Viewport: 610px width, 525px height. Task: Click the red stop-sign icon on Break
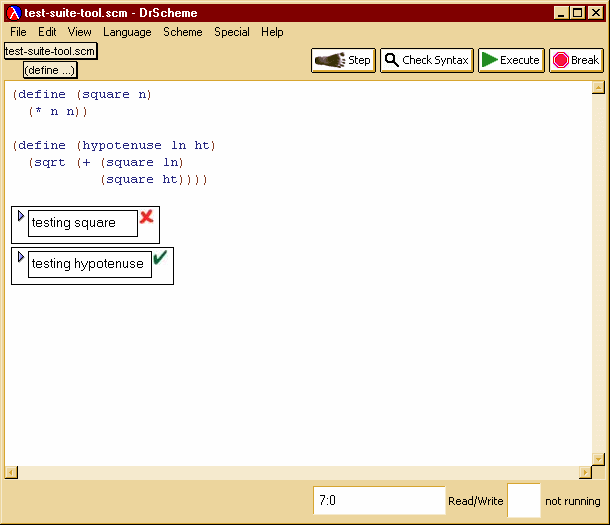click(x=561, y=60)
